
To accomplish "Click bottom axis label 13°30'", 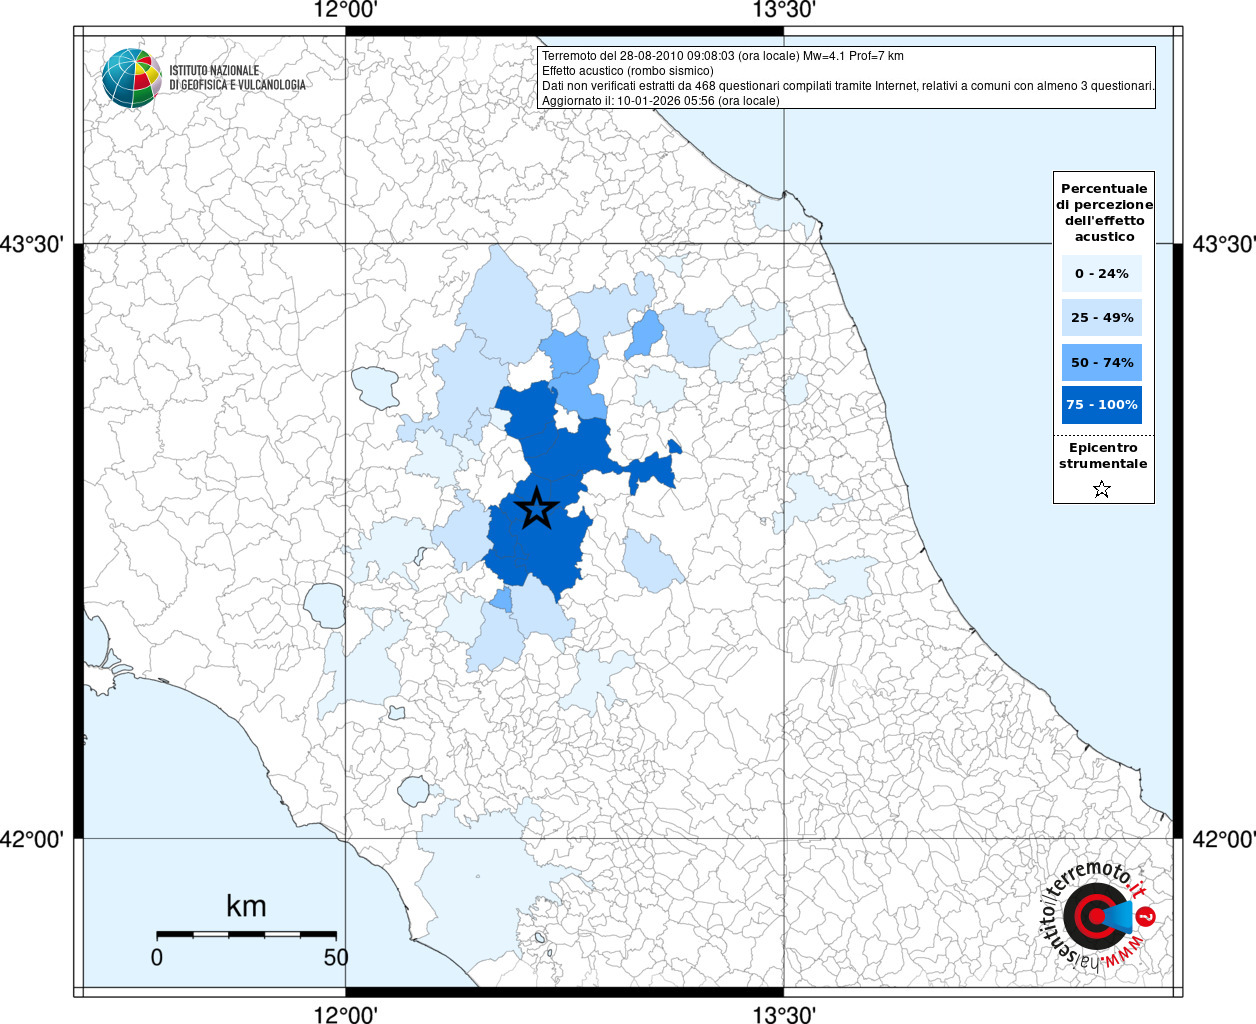I will (x=783, y=1014).
